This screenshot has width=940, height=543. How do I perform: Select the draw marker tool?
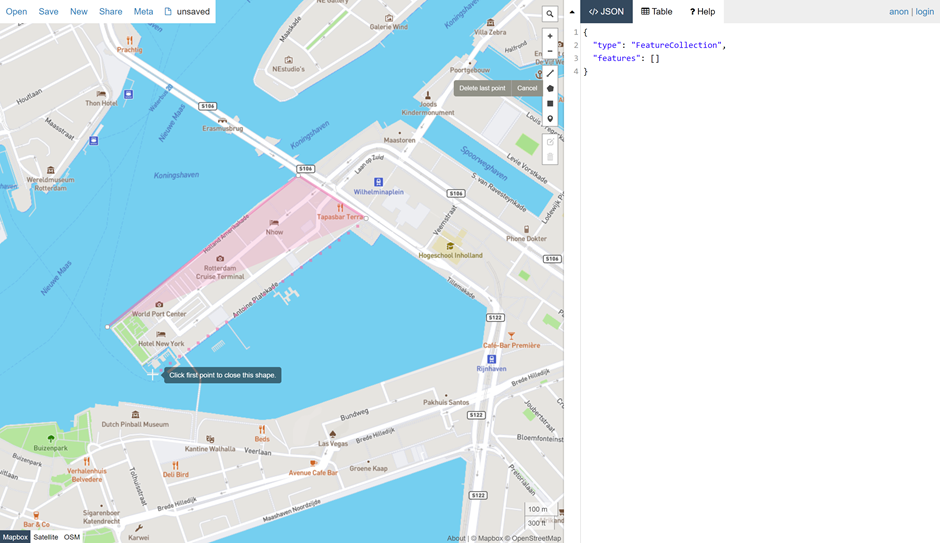click(550, 119)
